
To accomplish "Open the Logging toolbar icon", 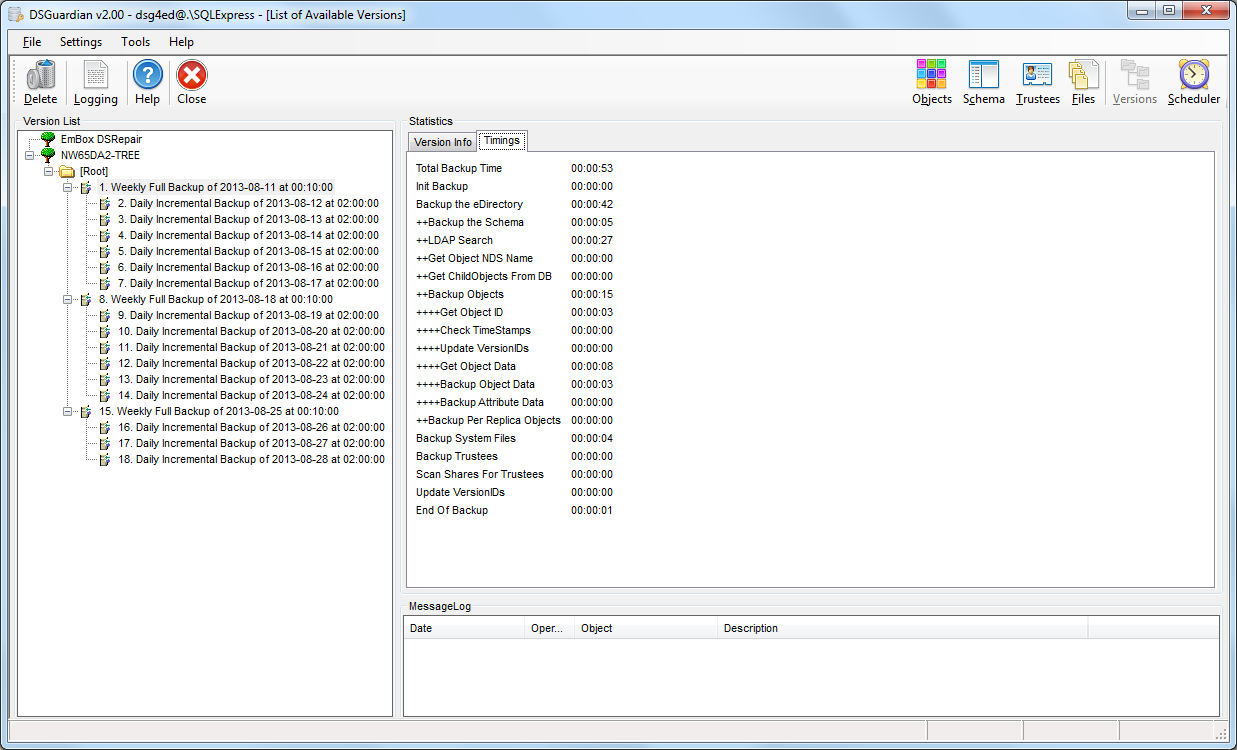I will click(96, 76).
